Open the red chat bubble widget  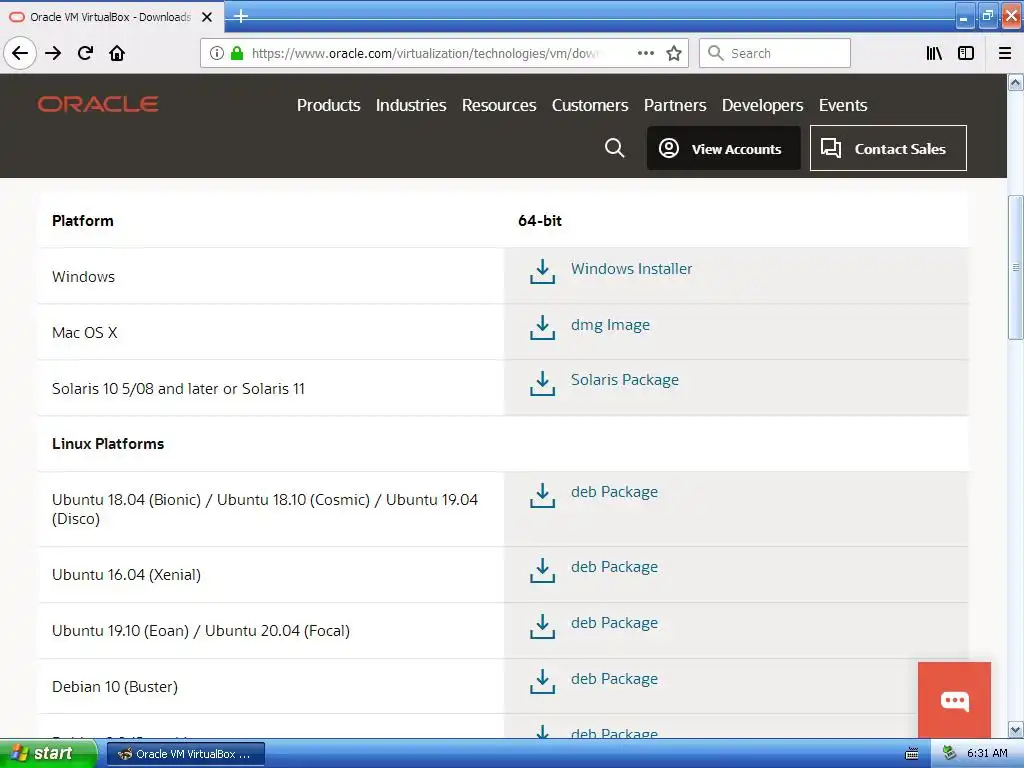[954, 700]
